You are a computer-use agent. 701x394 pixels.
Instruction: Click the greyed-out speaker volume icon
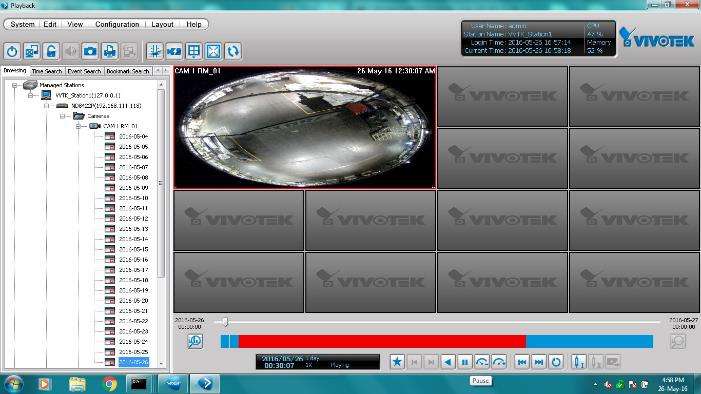pos(71,51)
